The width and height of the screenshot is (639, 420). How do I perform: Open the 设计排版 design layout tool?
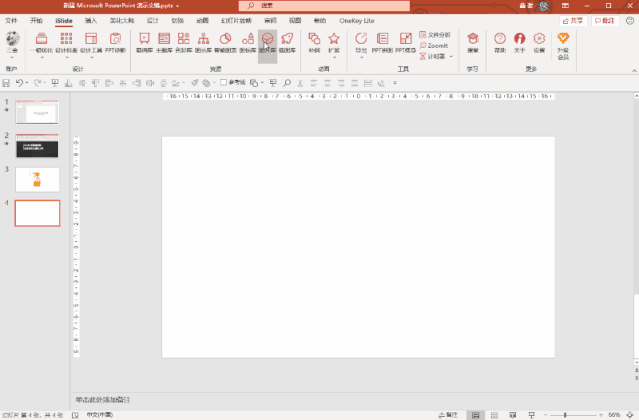[x=66, y=42]
